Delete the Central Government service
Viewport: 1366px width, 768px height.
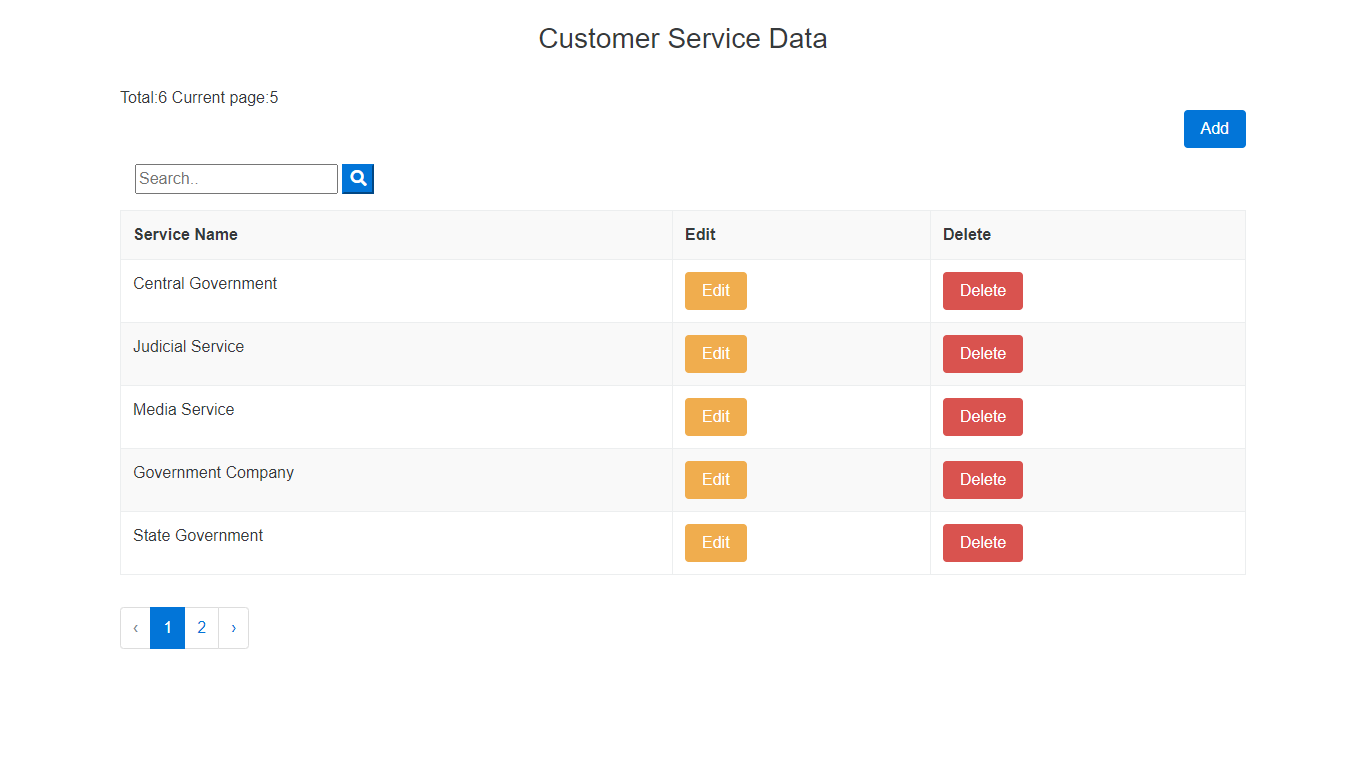tap(982, 291)
